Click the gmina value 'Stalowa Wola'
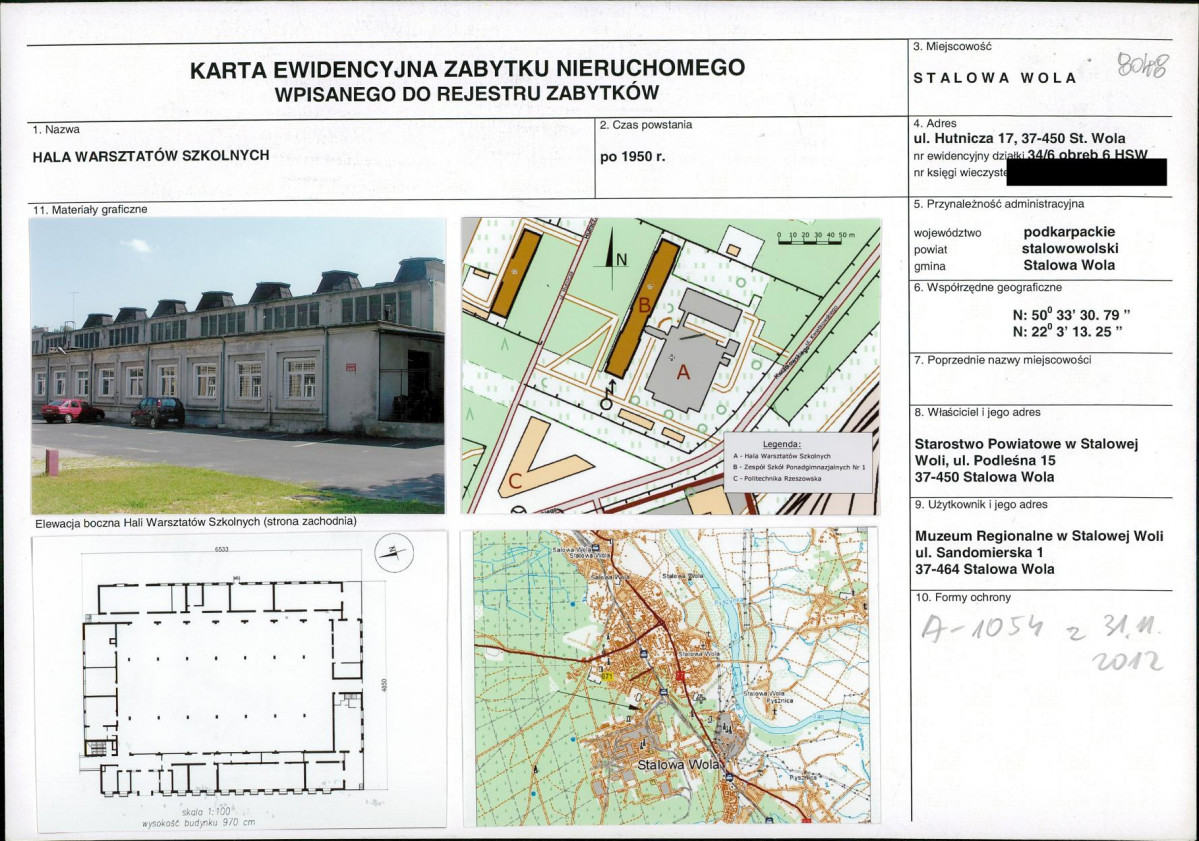This screenshot has height=841, width=1199. coord(1069,265)
